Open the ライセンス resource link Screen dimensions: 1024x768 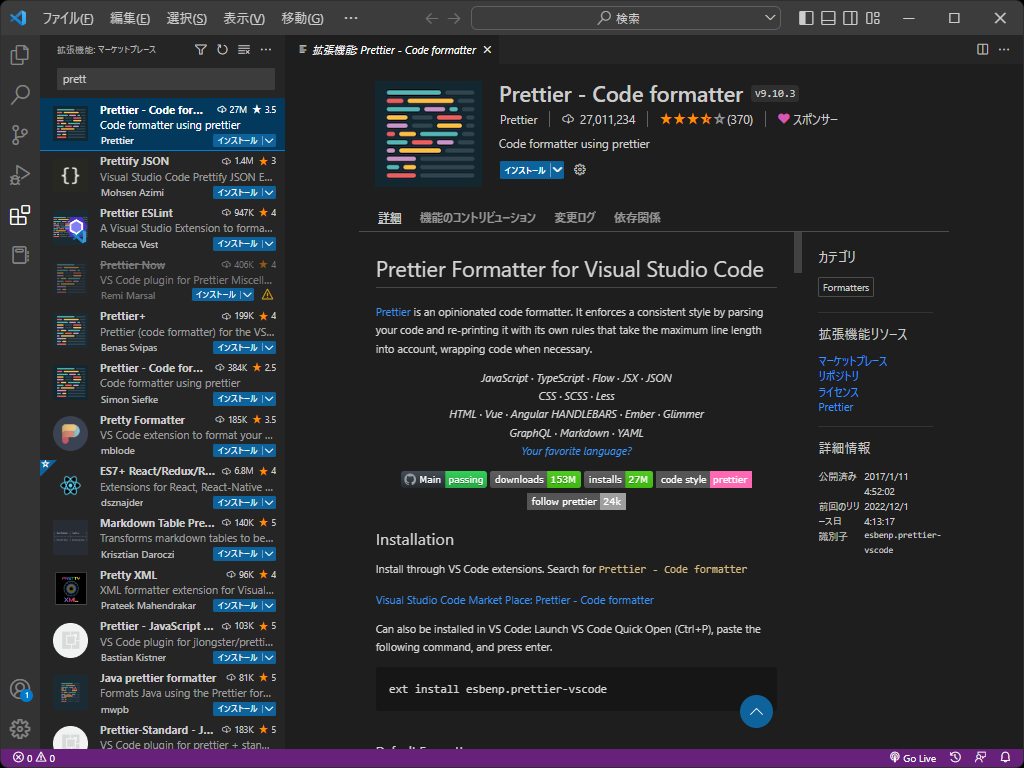[839, 392]
